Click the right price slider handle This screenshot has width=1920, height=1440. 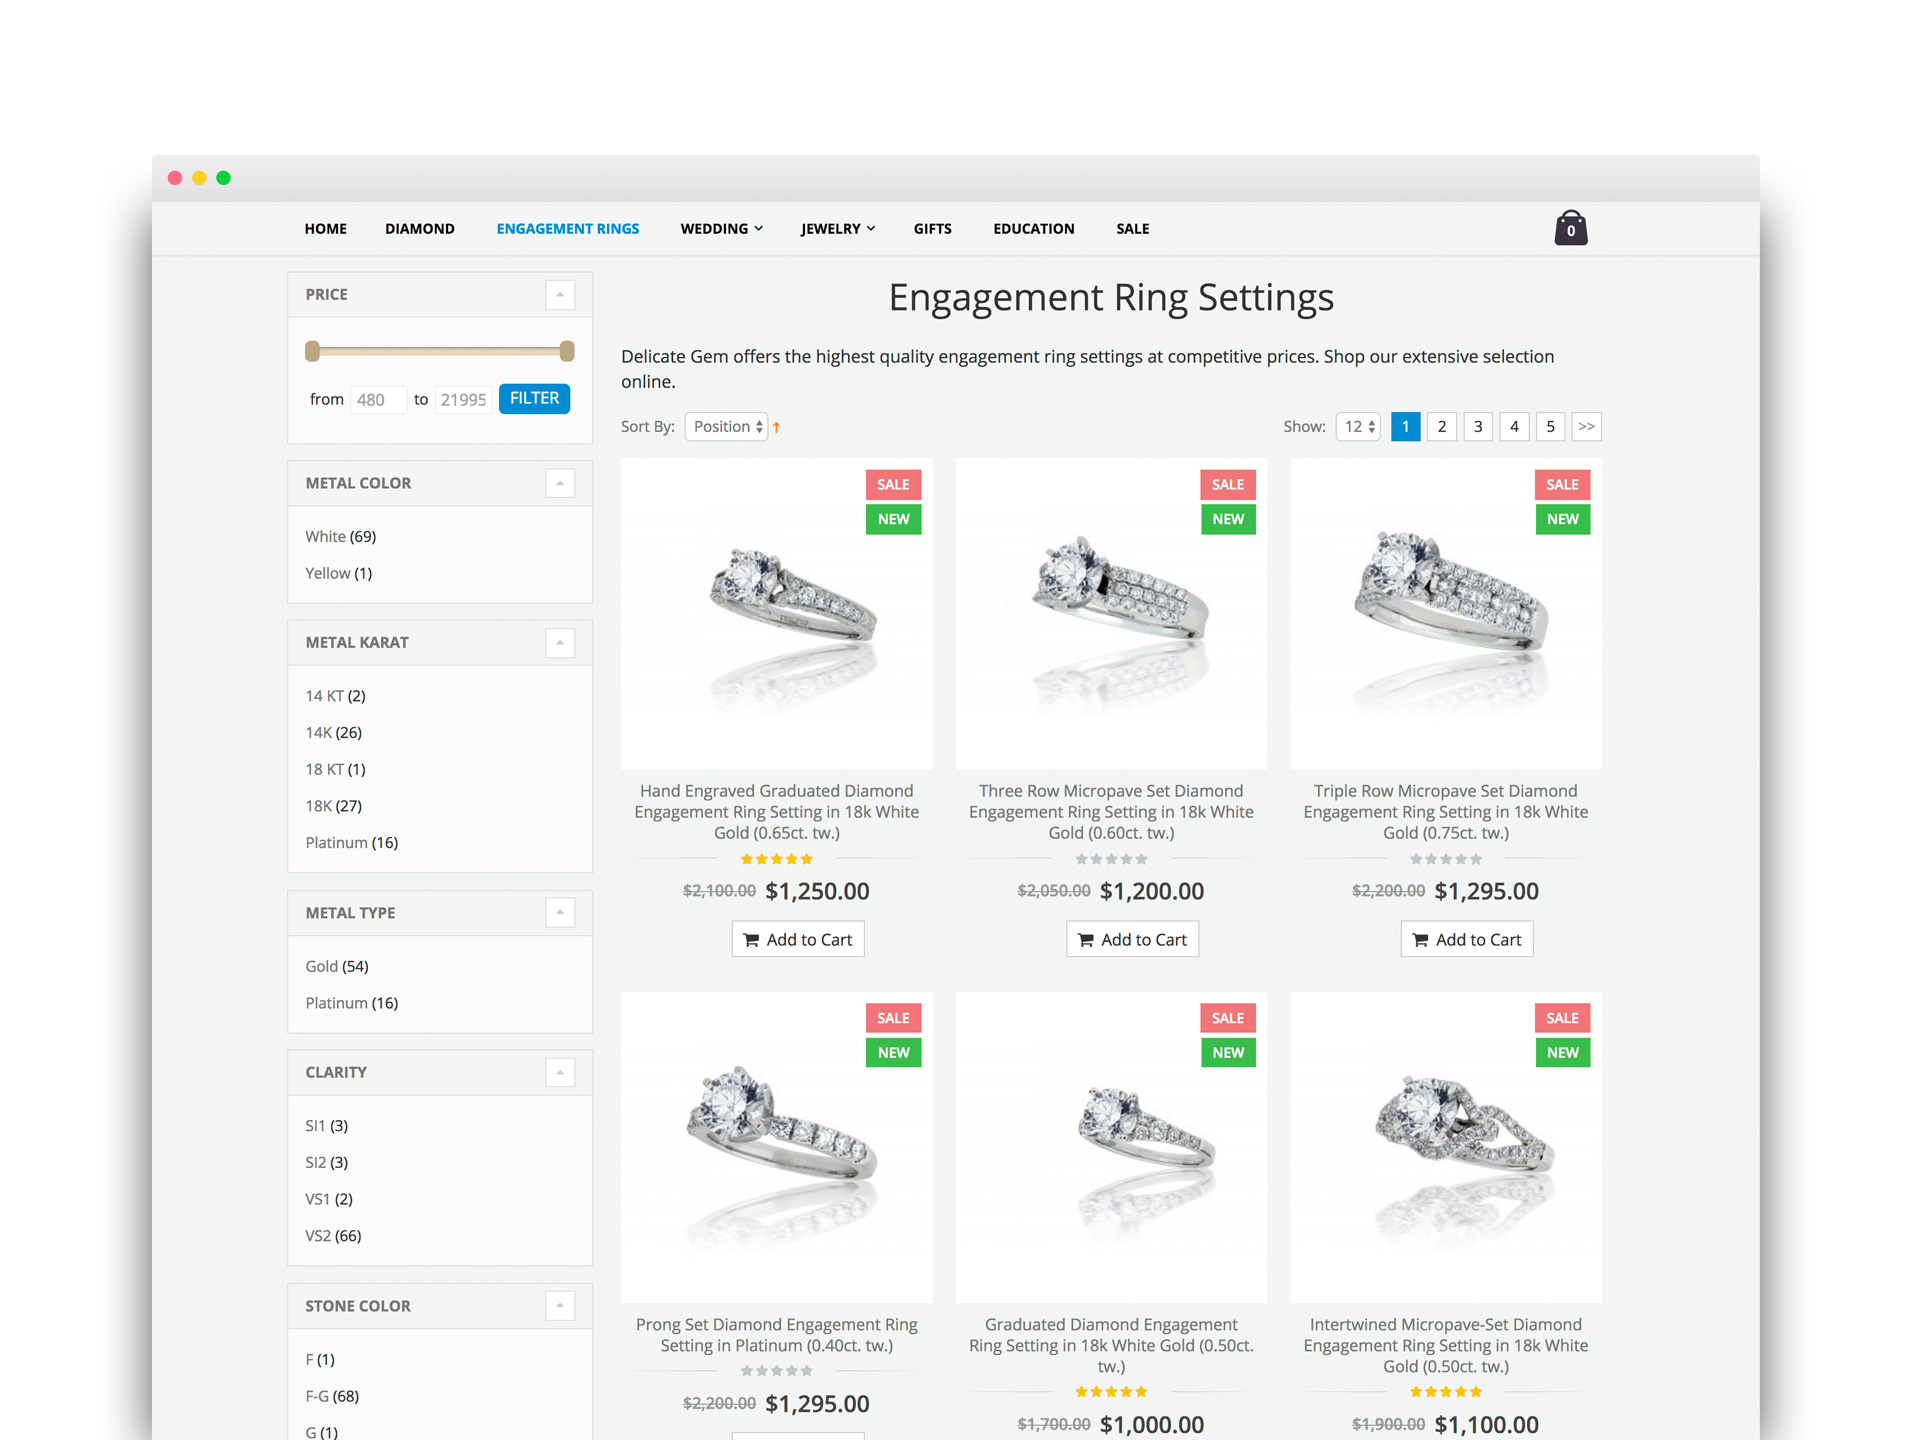(x=567, y=351)
